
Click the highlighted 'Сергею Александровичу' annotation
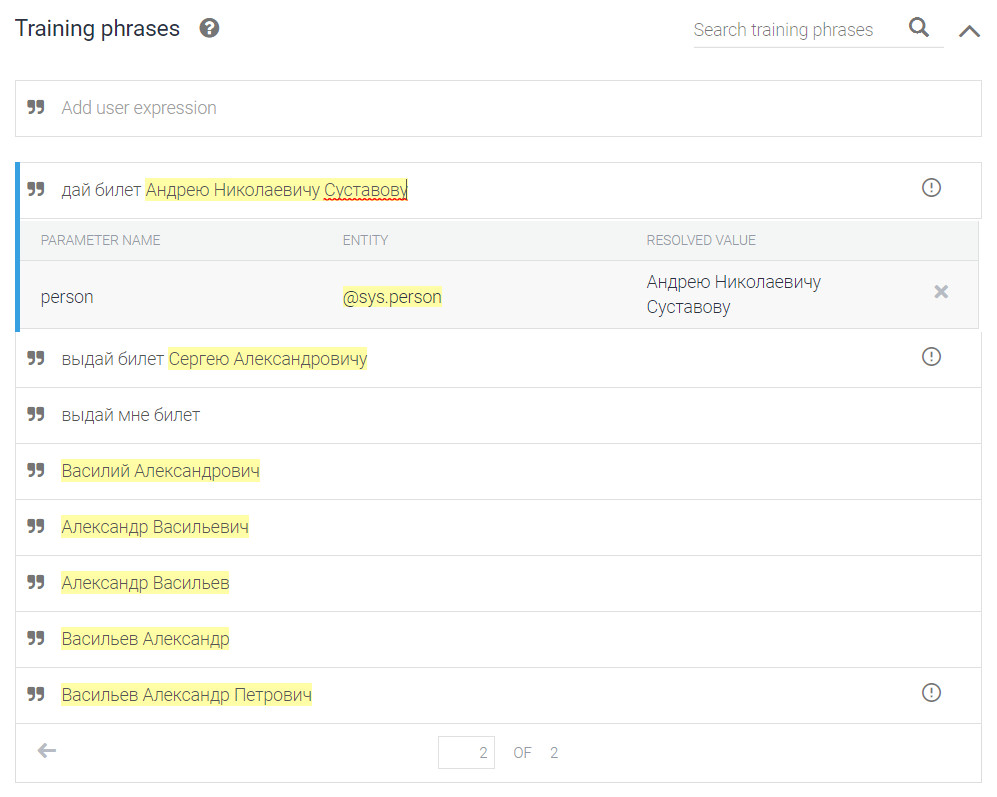point(267,359)
